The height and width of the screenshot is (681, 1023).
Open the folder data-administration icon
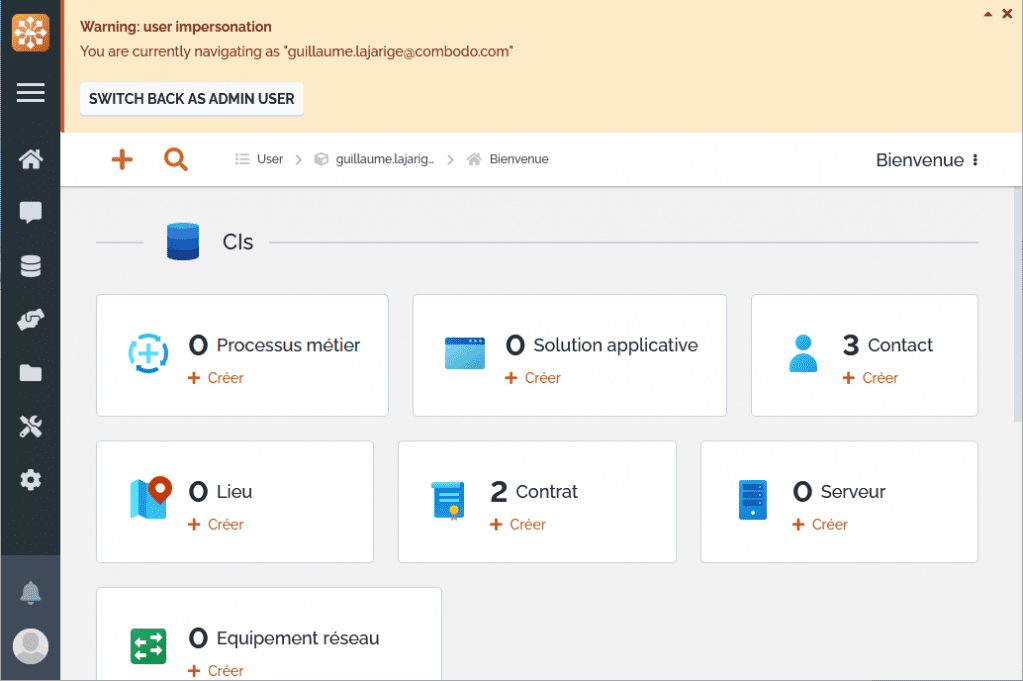pyautogui.click(x=30, y=373)
